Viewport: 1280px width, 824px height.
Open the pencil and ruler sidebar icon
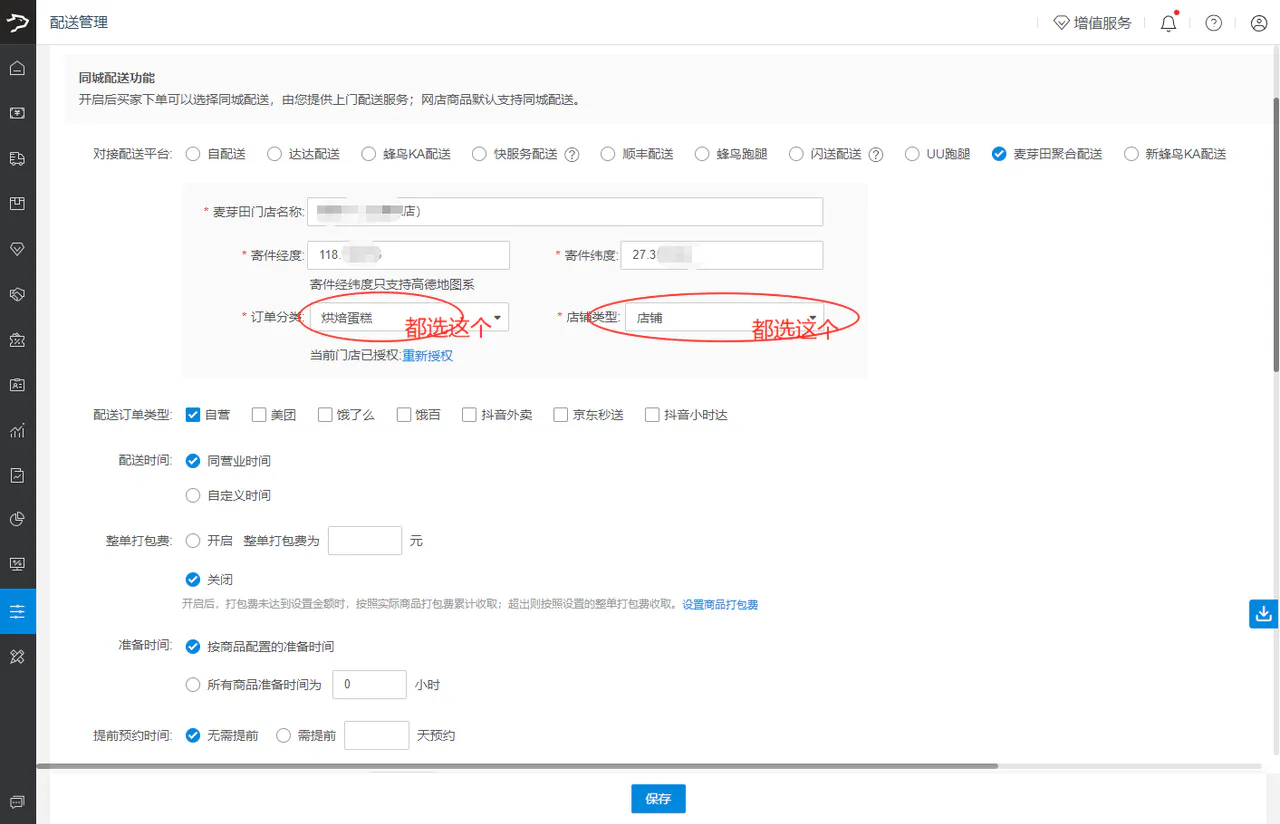(17, 656)
